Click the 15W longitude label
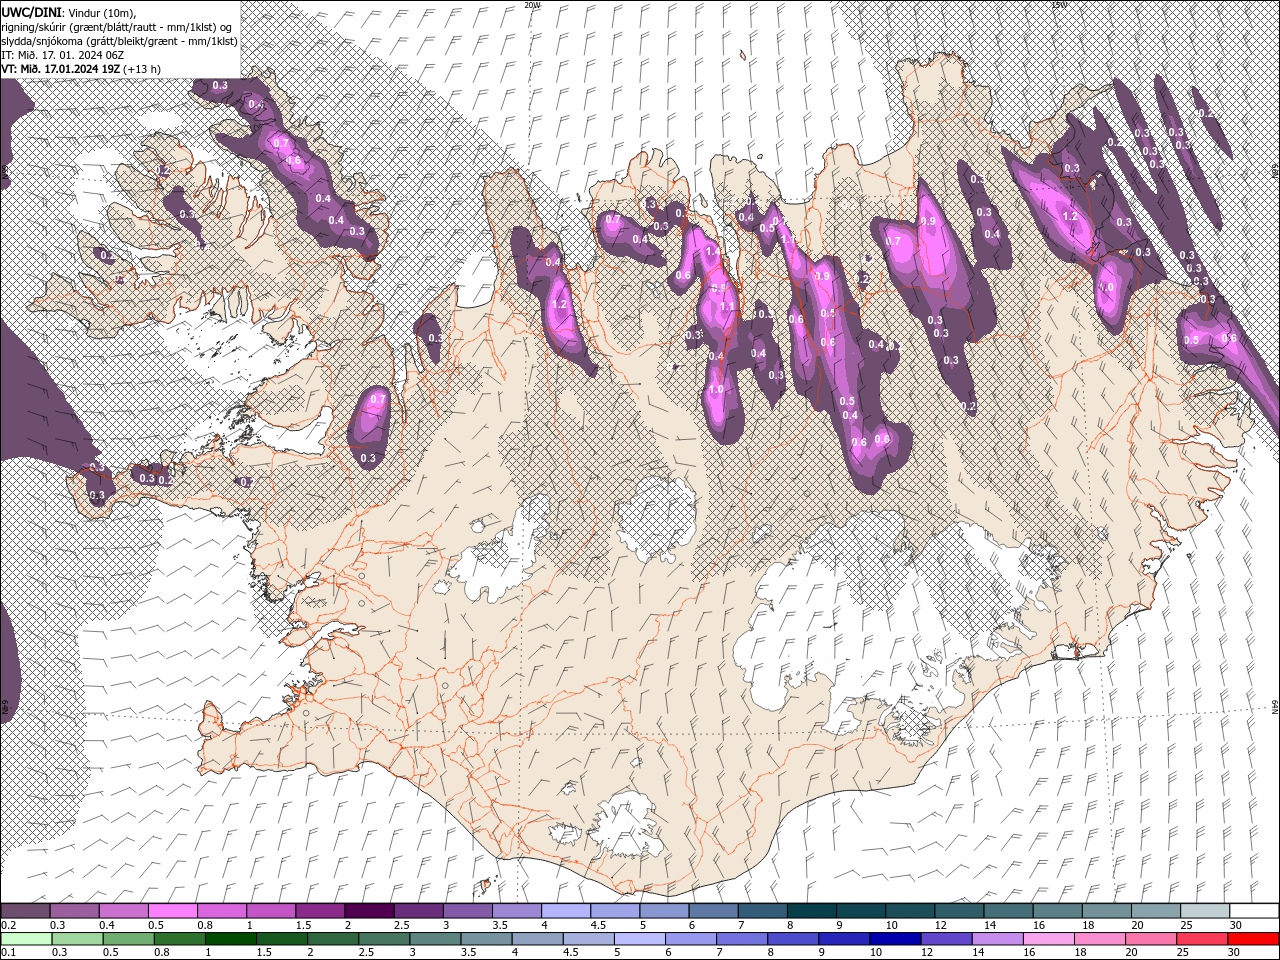This screenshot has height=960, width=1280. click(1059, 5)
